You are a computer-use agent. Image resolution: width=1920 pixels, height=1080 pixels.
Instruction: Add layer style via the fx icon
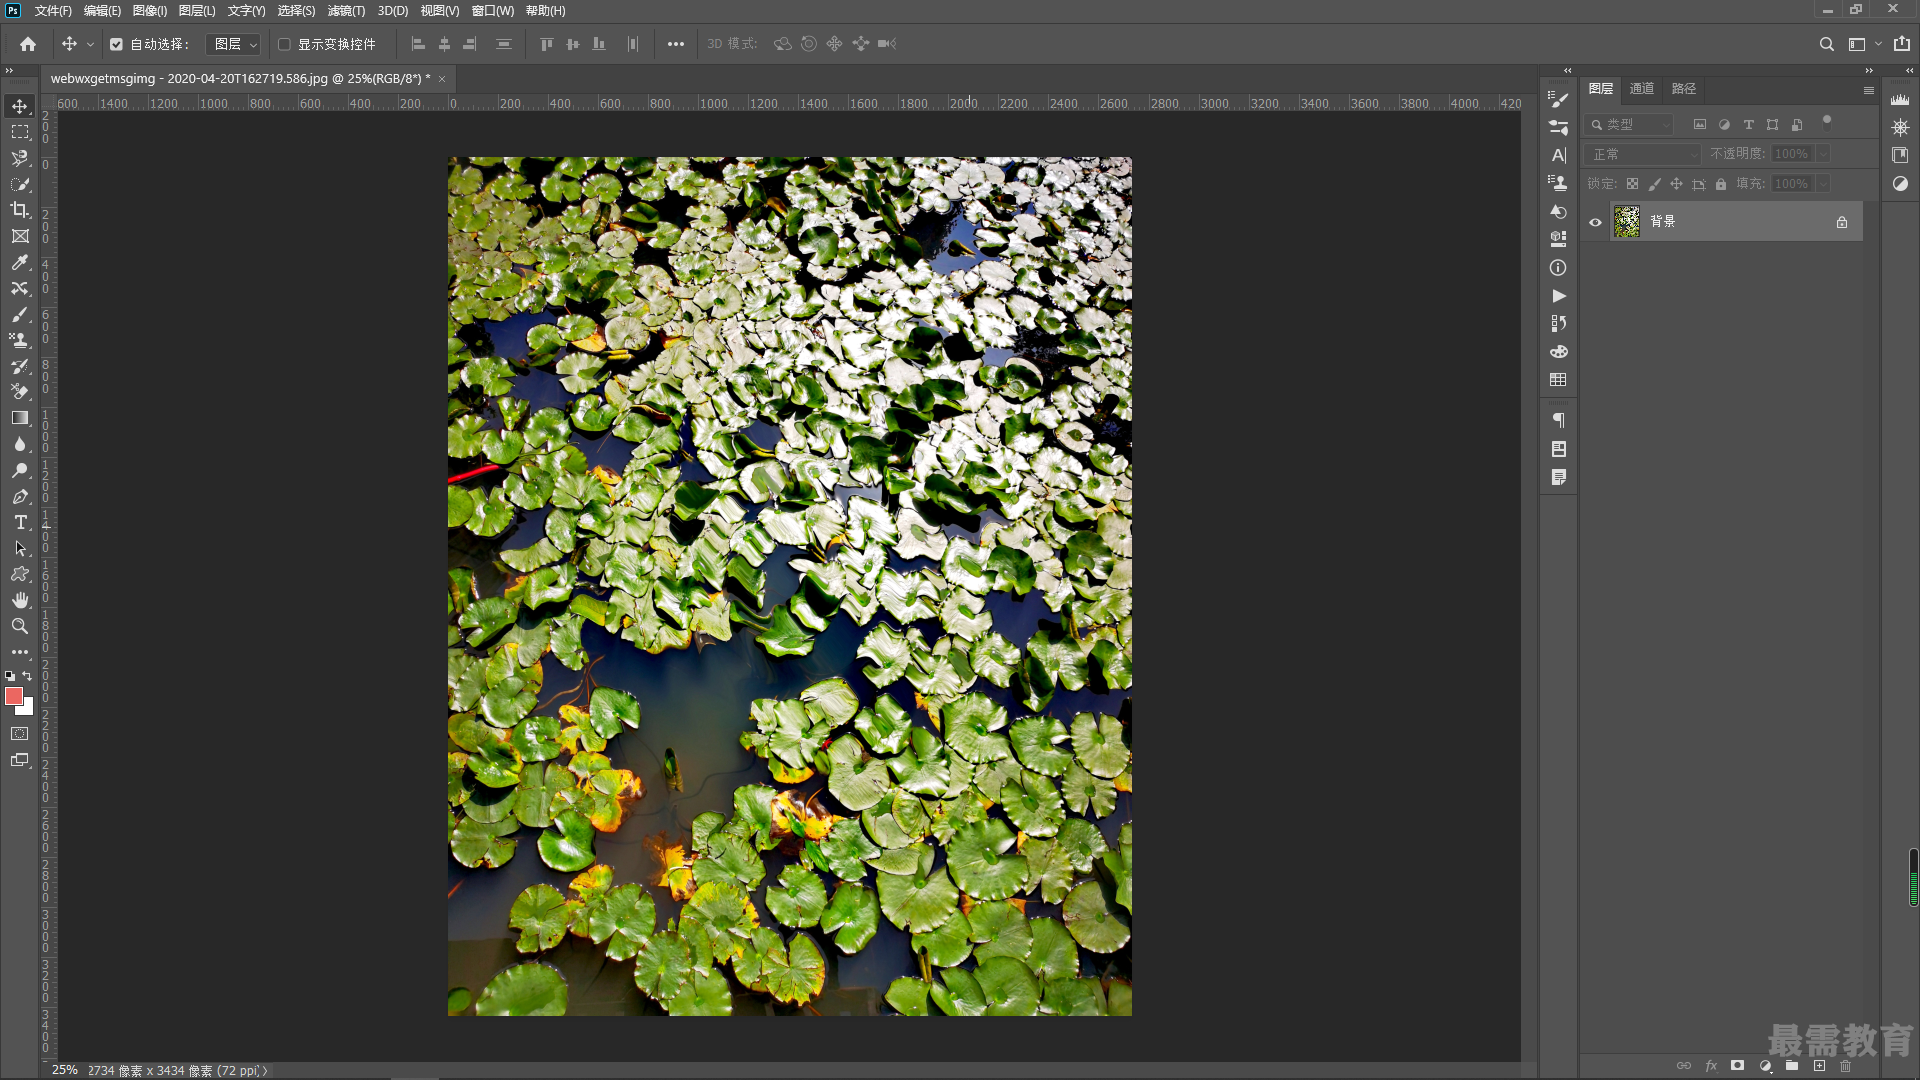pyautogui.click(x=1711, y=1066)
